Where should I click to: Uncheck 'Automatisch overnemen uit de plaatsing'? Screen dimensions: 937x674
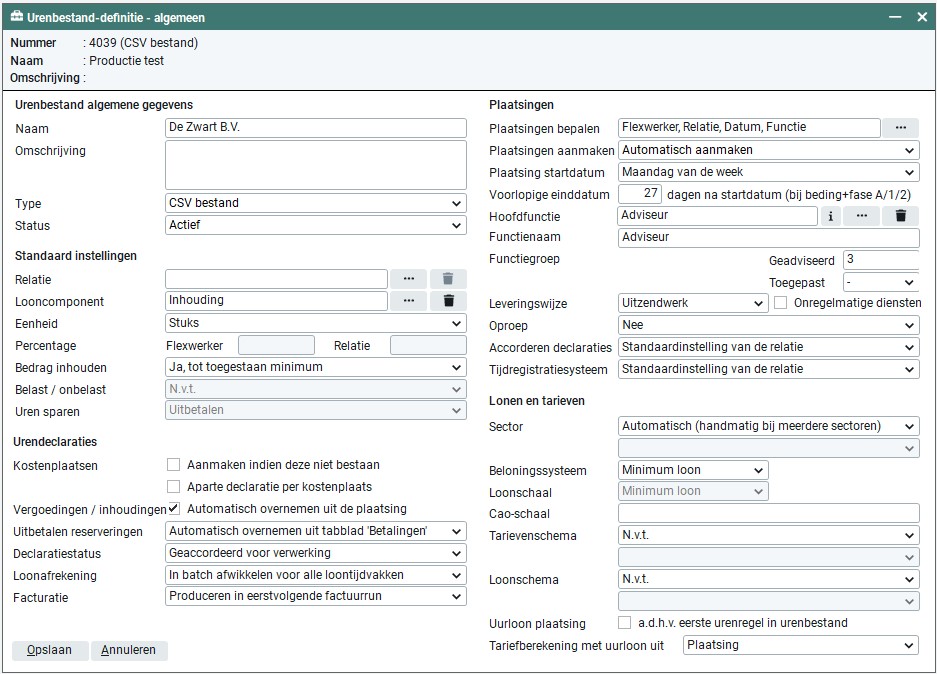[x=173, y=508]
